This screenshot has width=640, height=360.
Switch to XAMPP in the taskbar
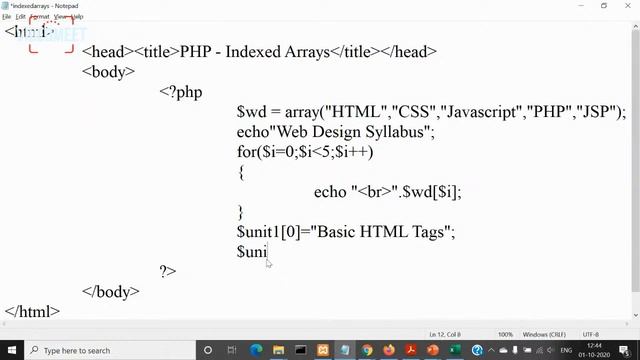323,350
